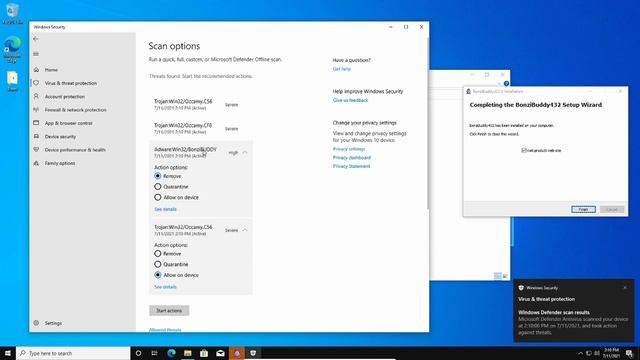
Task: Open Virus & threat protection section
Action: 71,83
